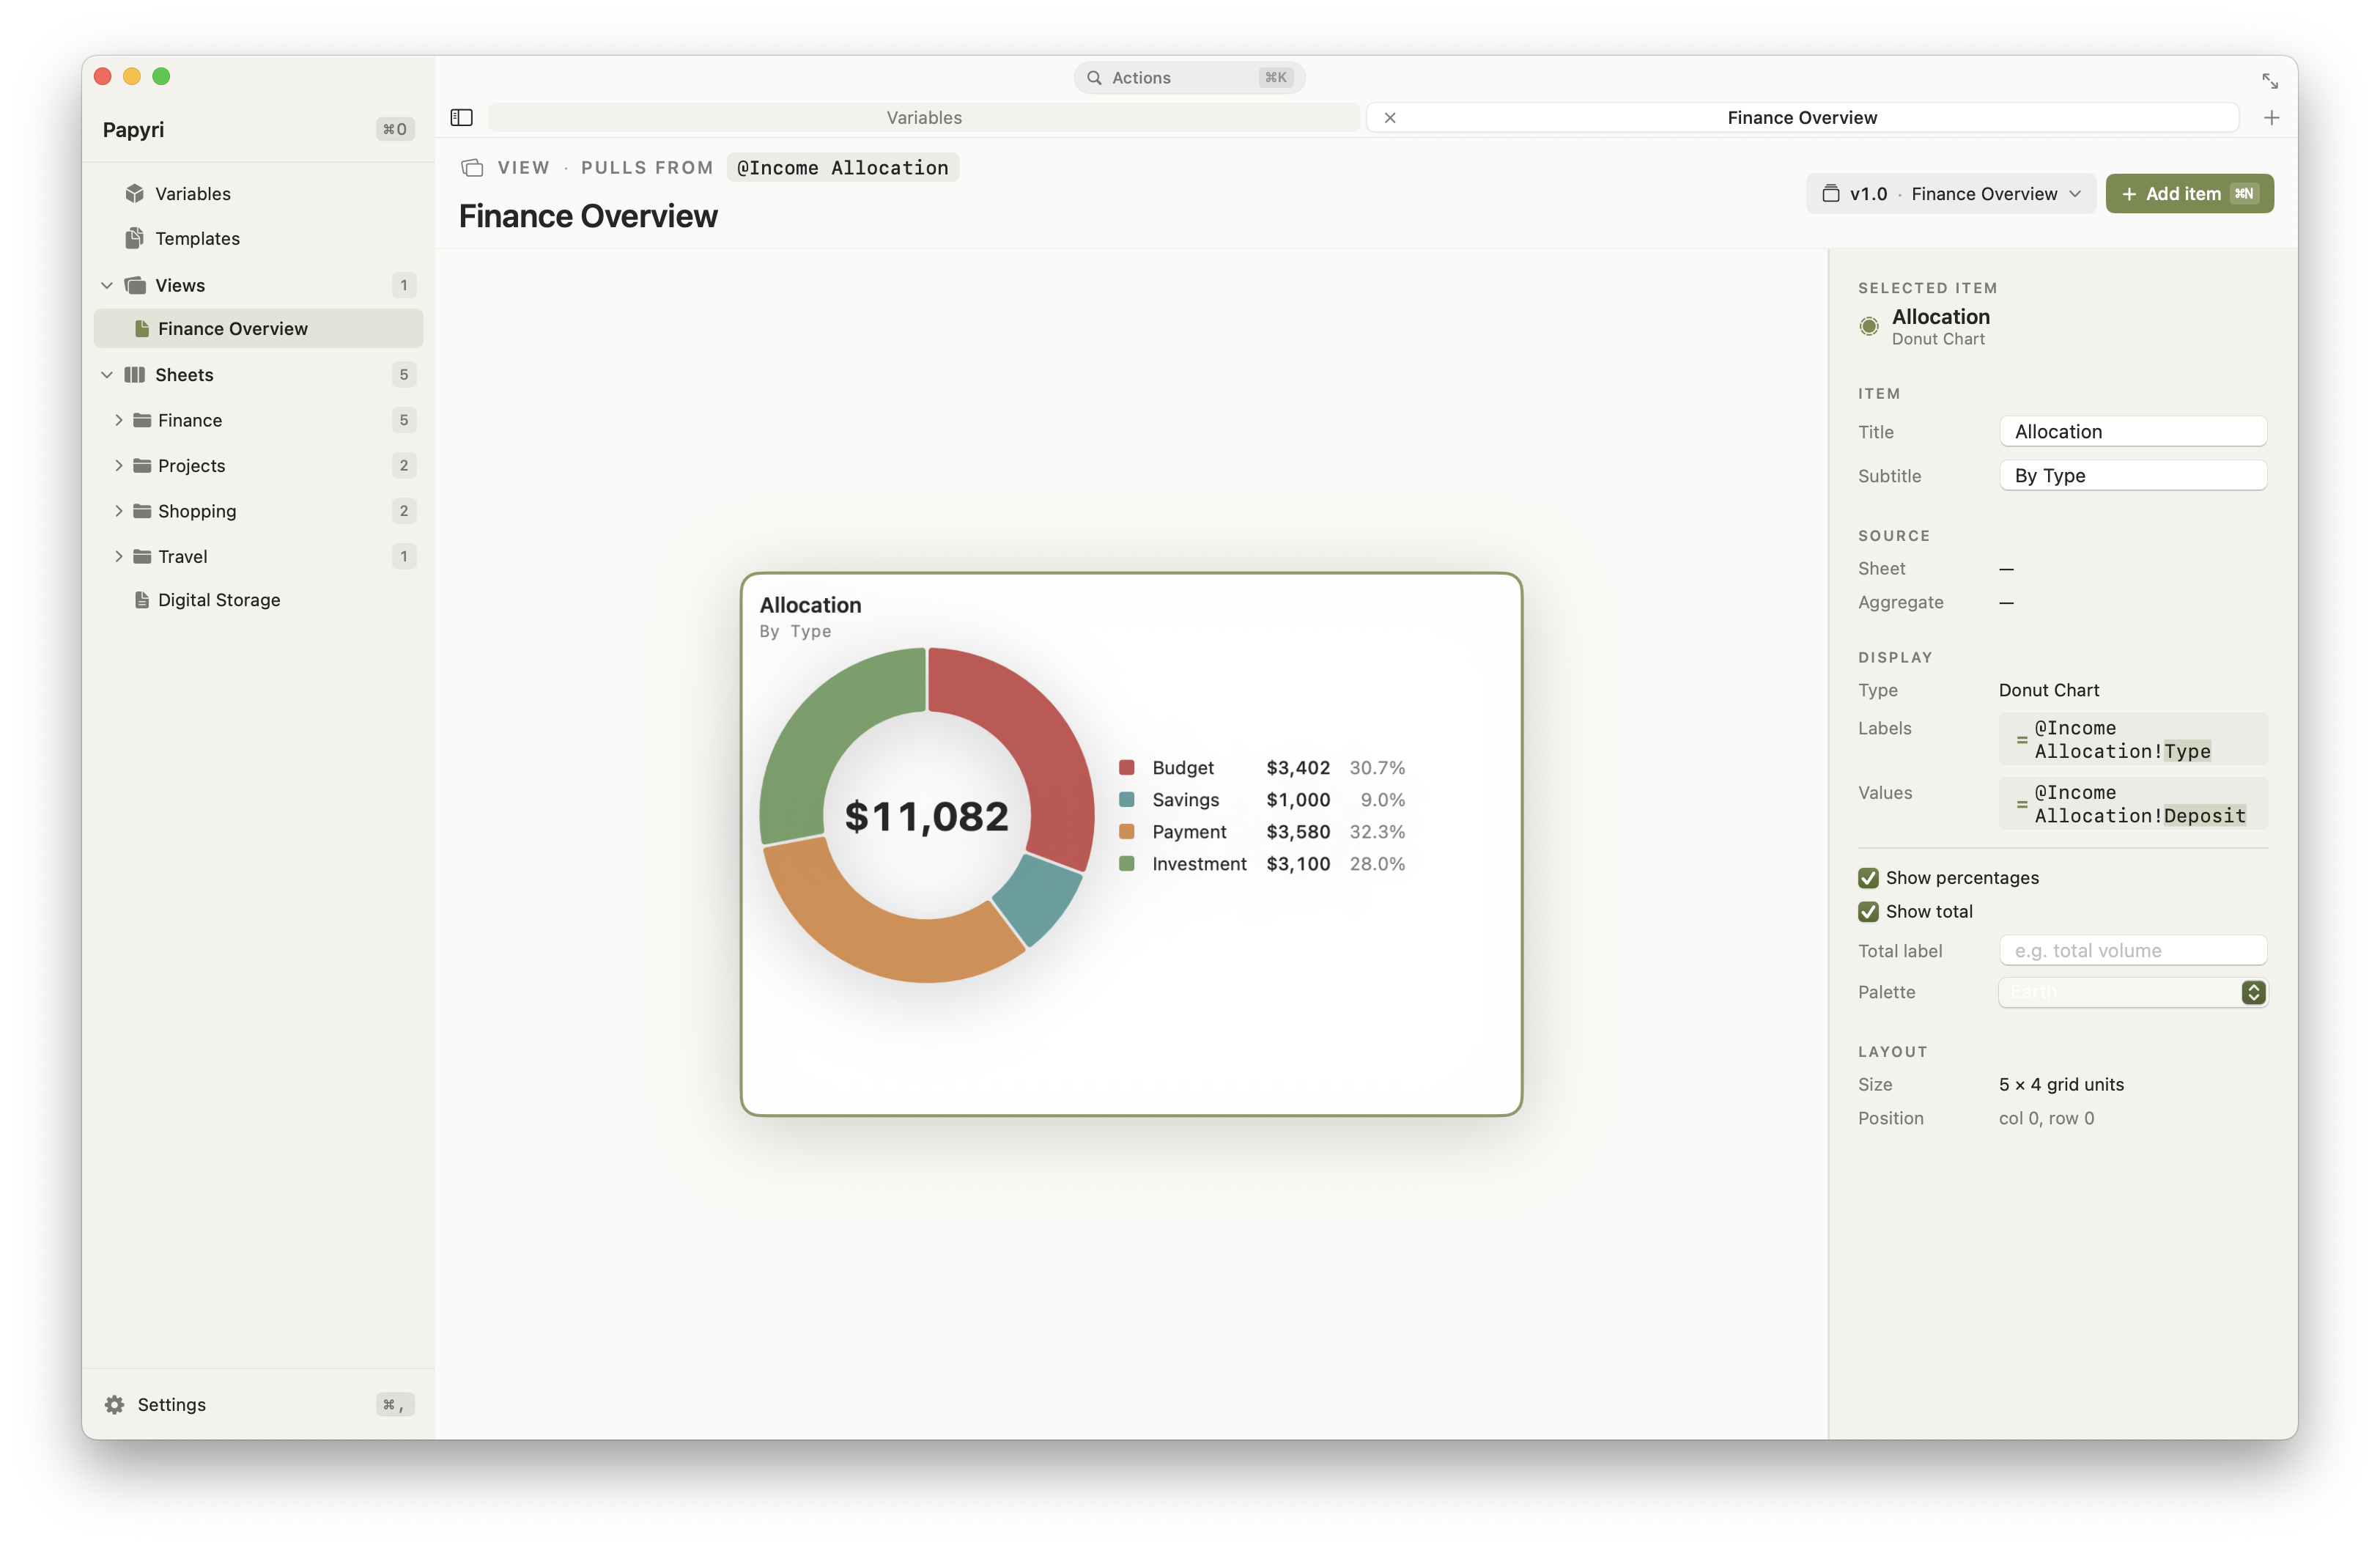
Task: Select the Finance Overview tab
Action: [x=1802, y=117]
